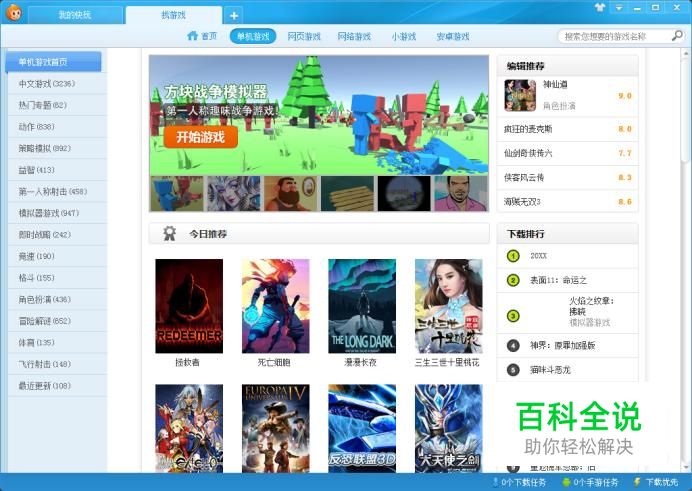Switch to 找游戏 tab
Viewport: 692px width, 491px height.
[x=173, y=15]
